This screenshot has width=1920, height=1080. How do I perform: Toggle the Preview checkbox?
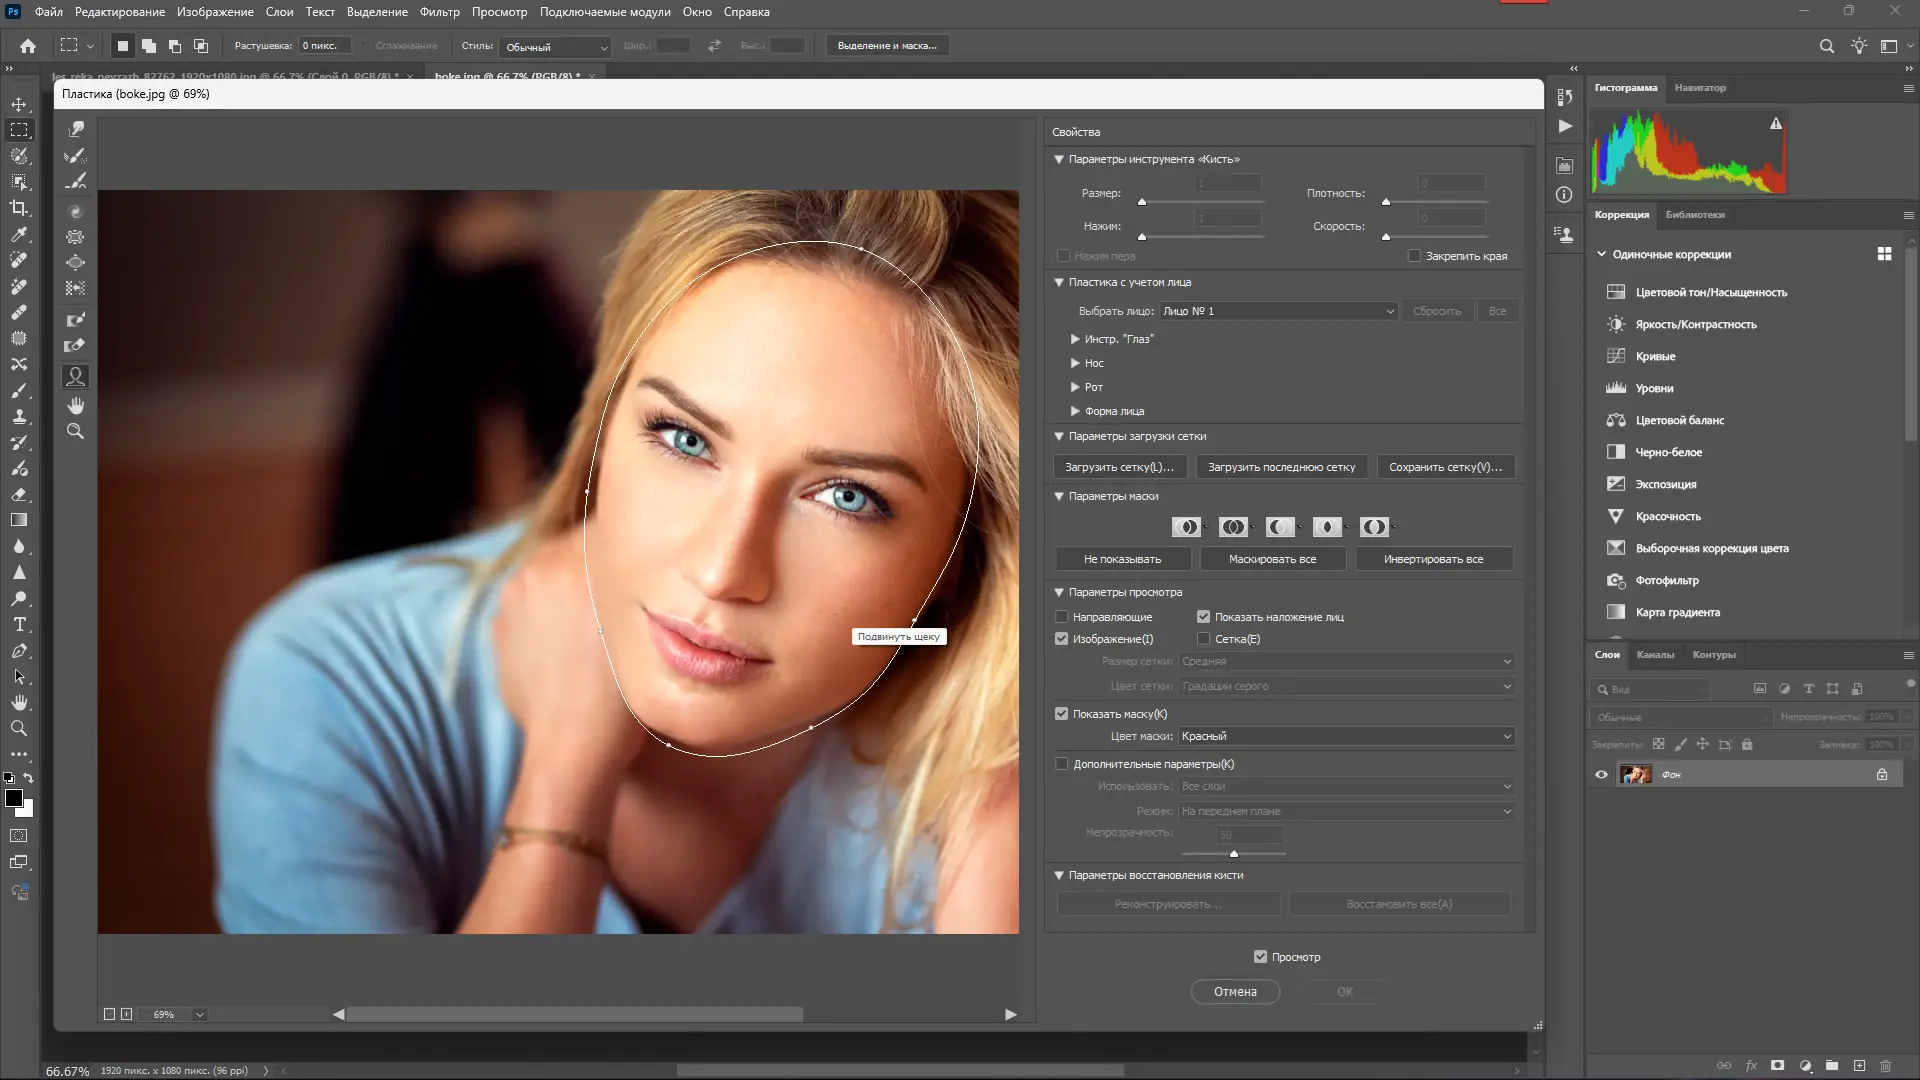click(x=1260, y=957)
